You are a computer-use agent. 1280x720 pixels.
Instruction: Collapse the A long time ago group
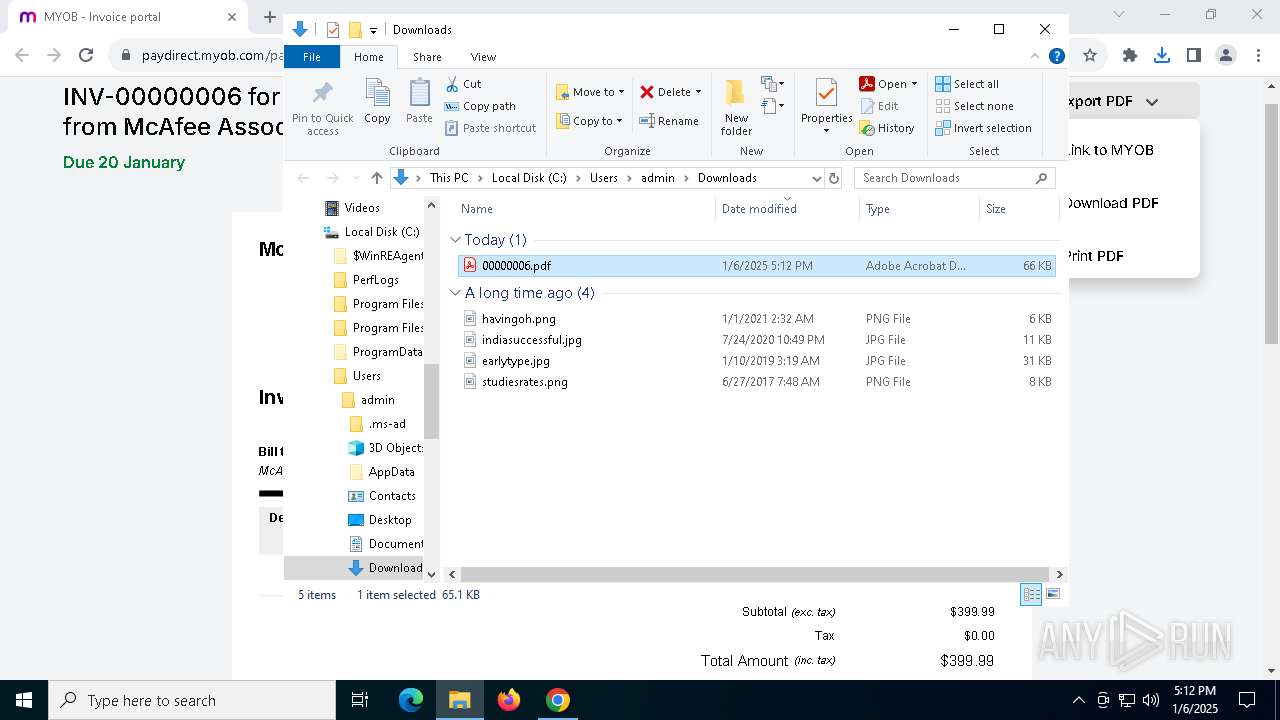click(x=455, y=293)
